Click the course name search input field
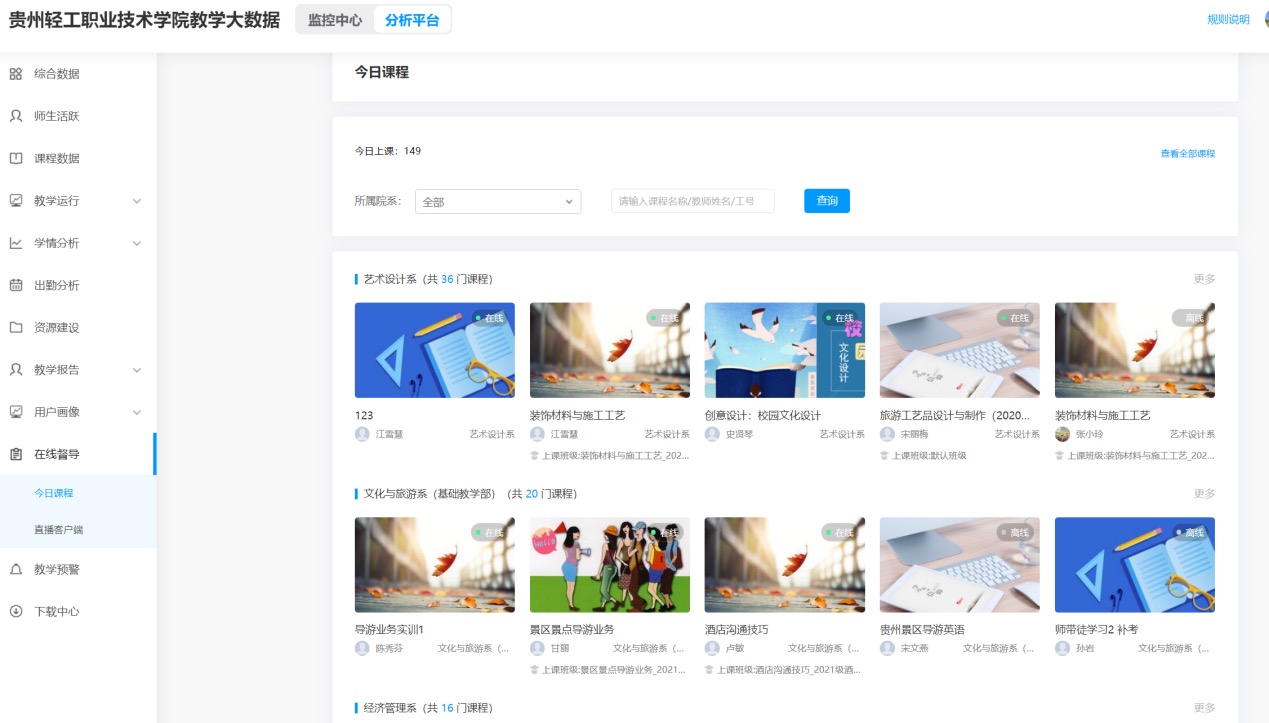The image size is (1269, 723). point(692,202)
